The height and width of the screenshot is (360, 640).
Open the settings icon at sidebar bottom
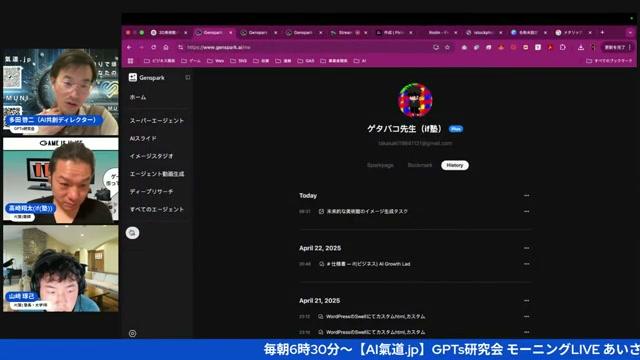[x=132, y=333]
